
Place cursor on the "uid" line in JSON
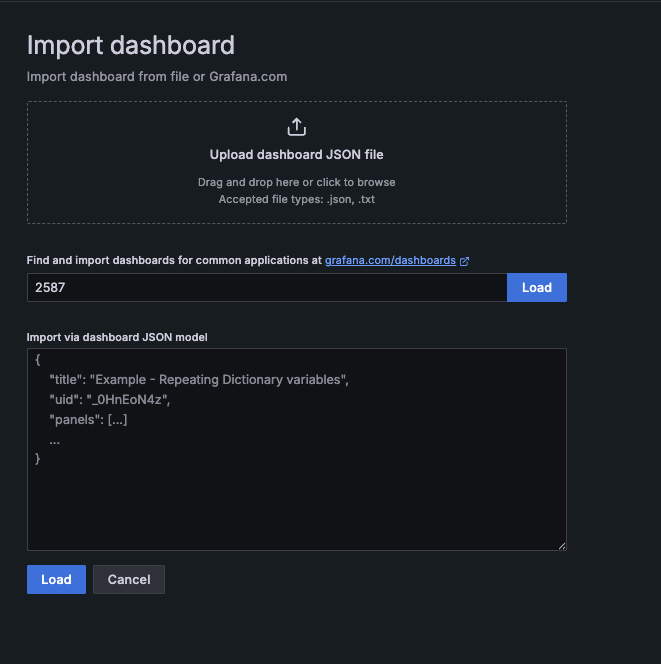110,400
